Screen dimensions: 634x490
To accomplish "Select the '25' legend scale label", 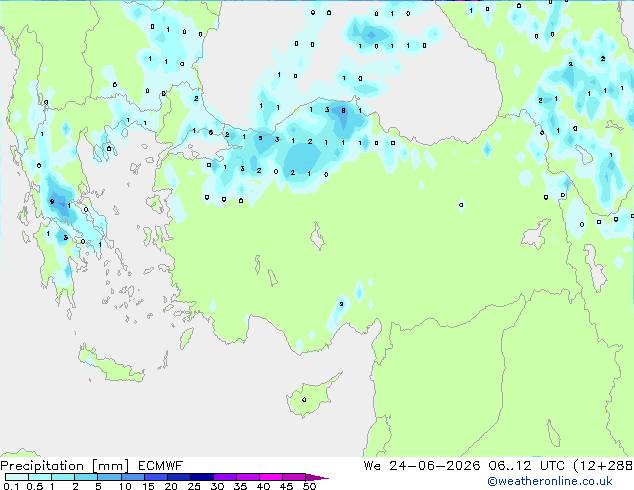I will pos(194,486).
